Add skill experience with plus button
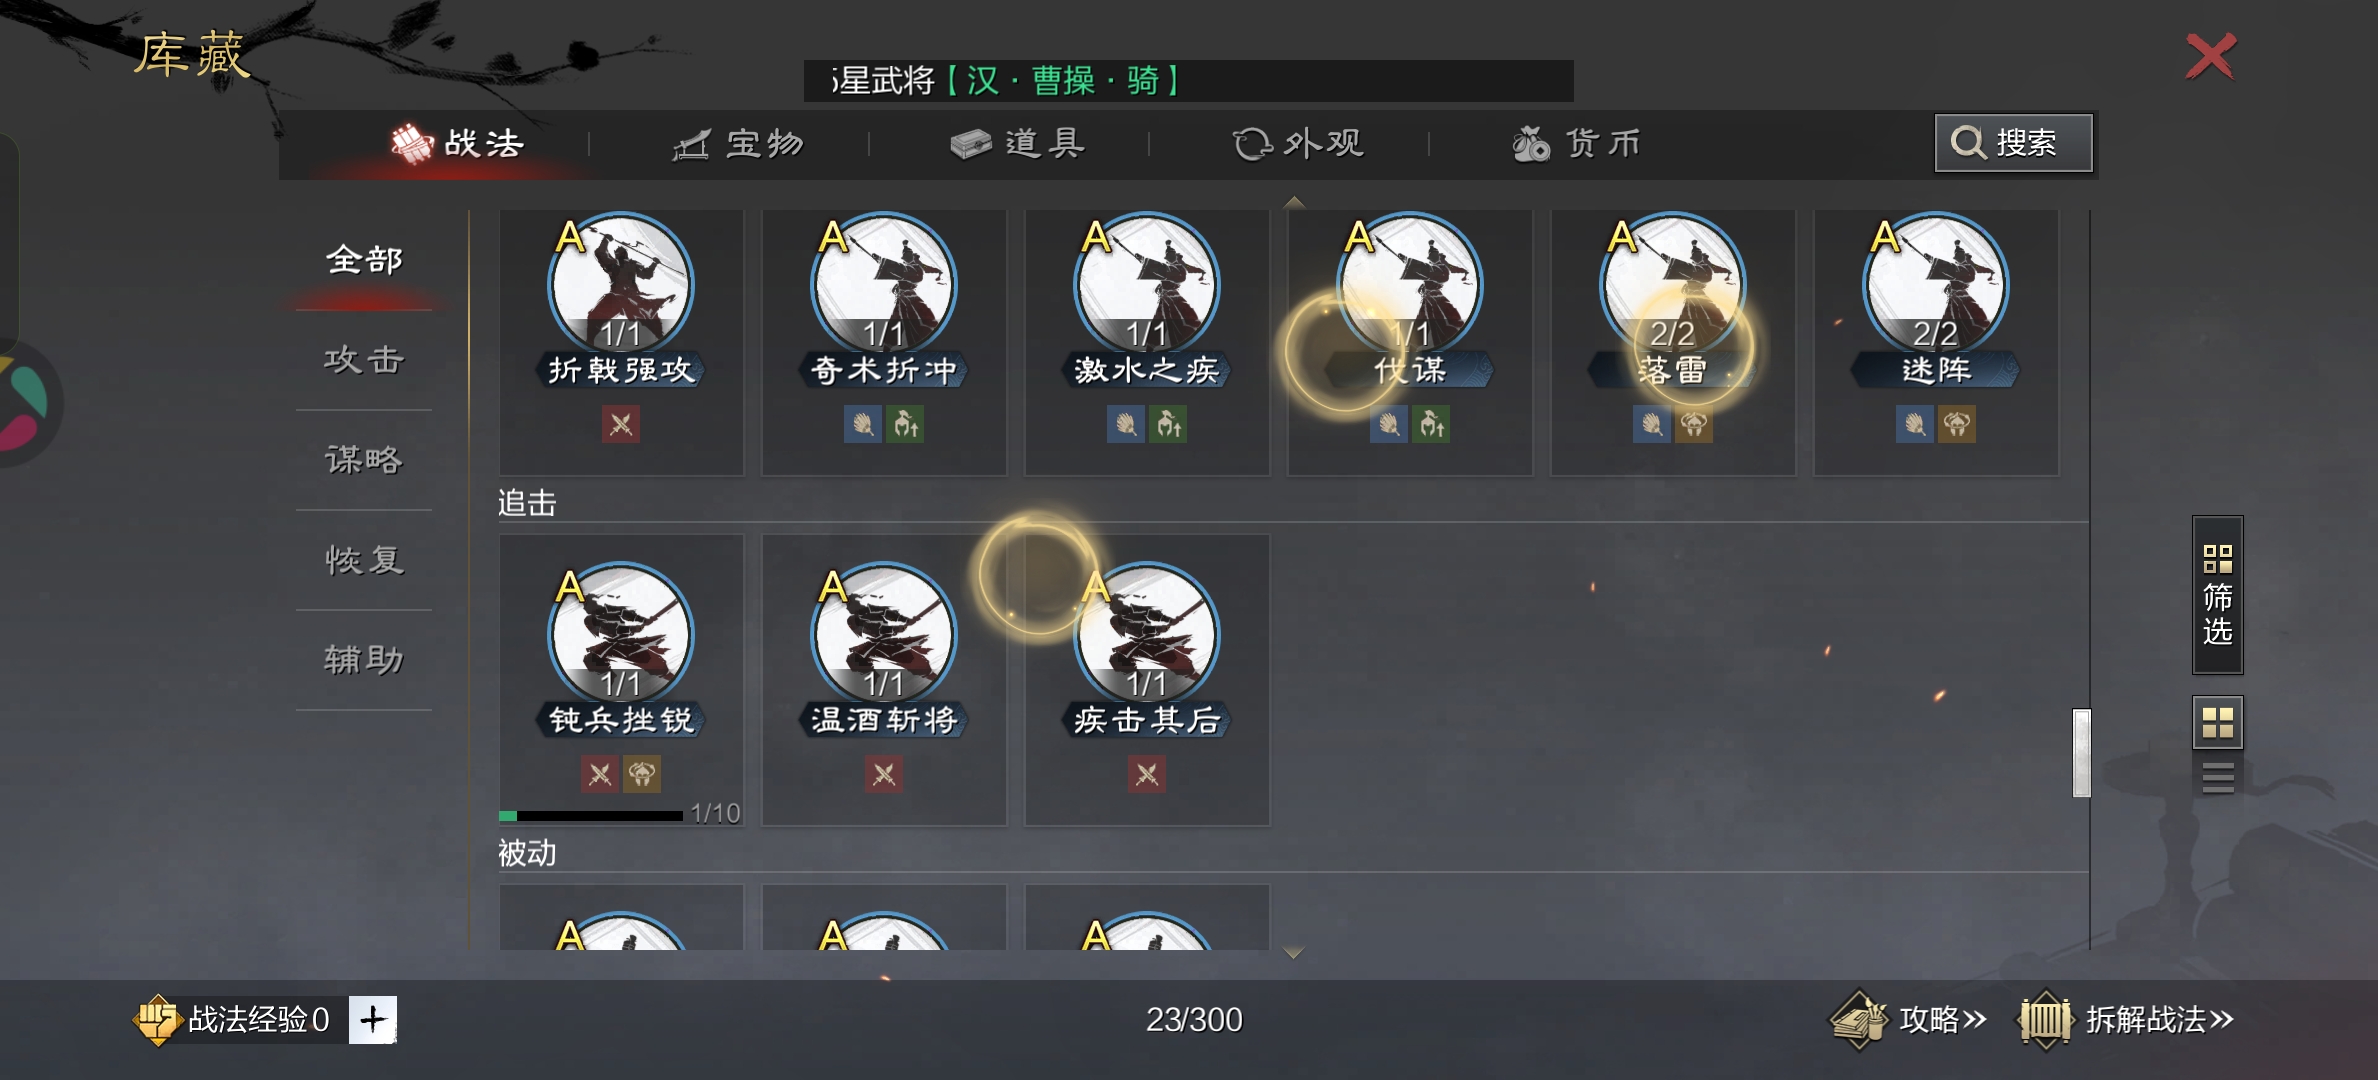The width and height of the screenshot is (2378, 1080). click(373, 1020)
